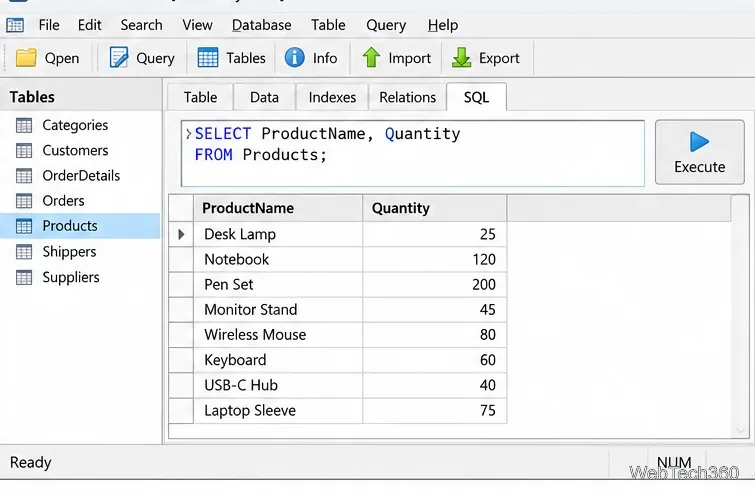The height and width of the screenshot is (498, 755).
Task: Click the quantity value 75
Action: pos(487,411)
